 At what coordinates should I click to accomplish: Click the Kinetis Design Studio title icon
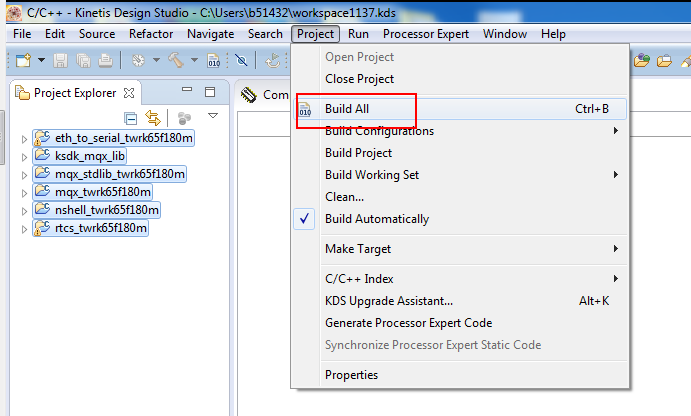tap(14, 13)
